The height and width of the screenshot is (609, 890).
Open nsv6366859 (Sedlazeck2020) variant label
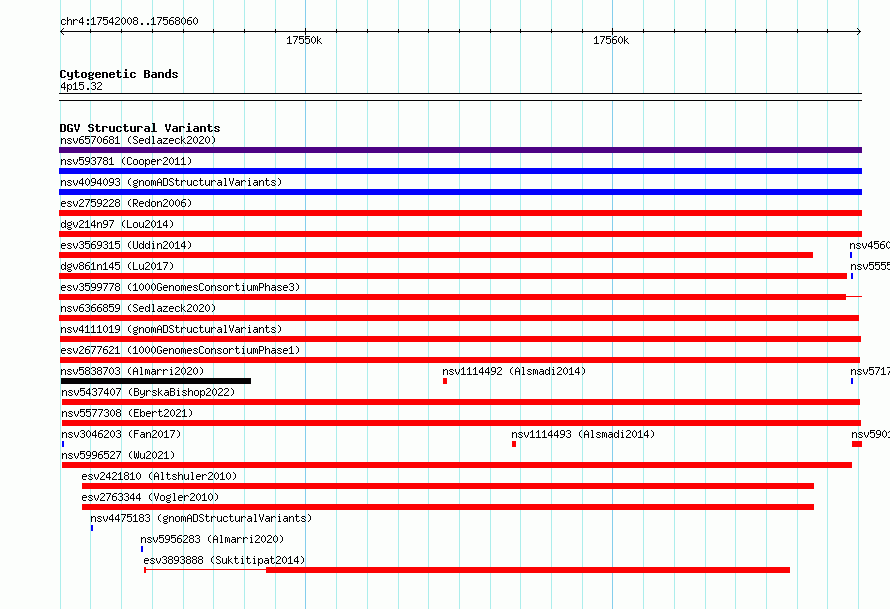(138, 308)
